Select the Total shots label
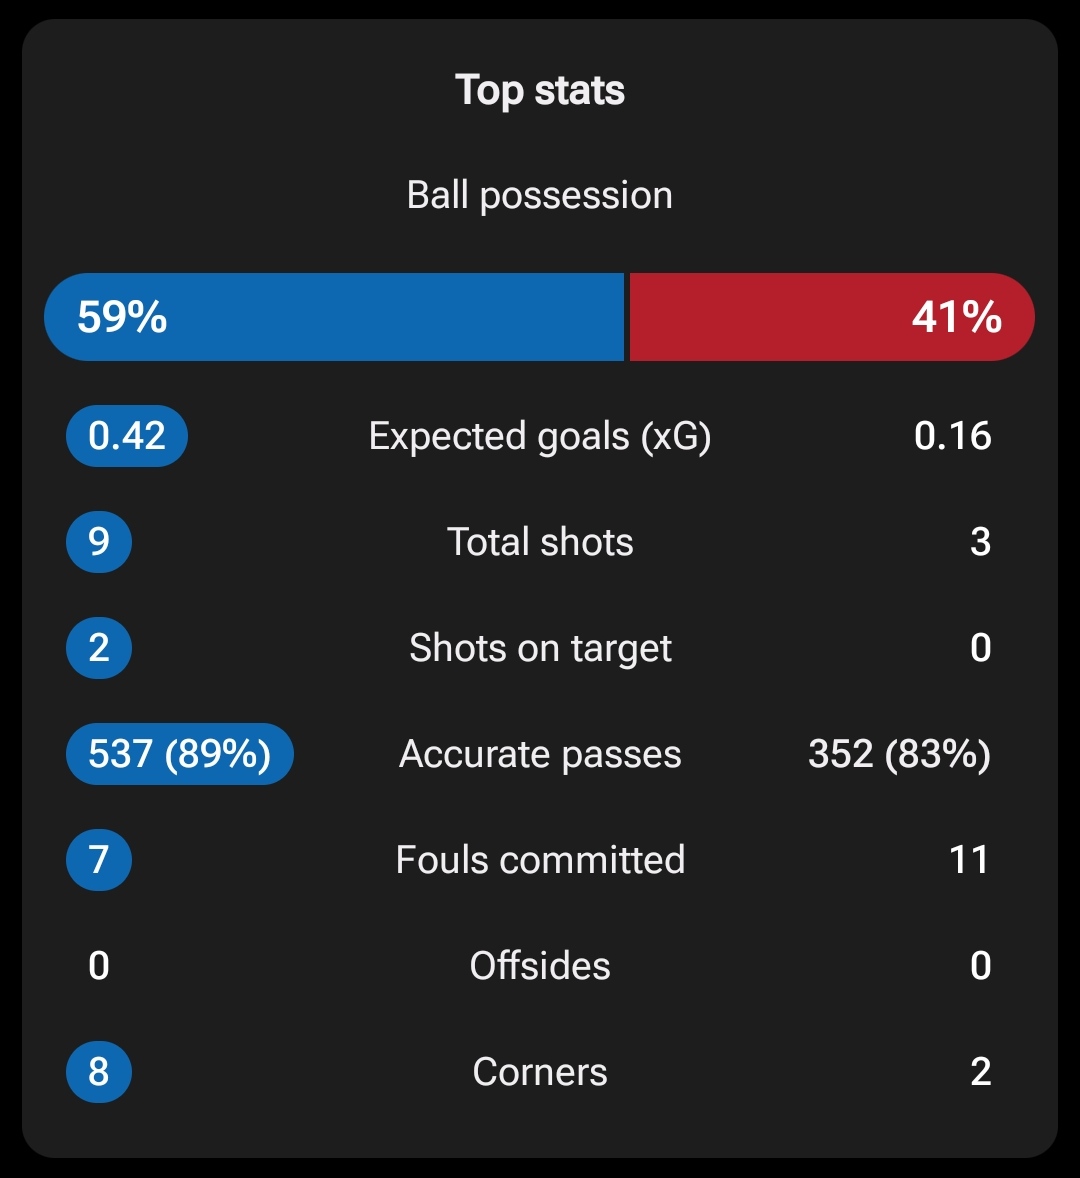The image size is (1080, 1178). click(x=540, y=542)
